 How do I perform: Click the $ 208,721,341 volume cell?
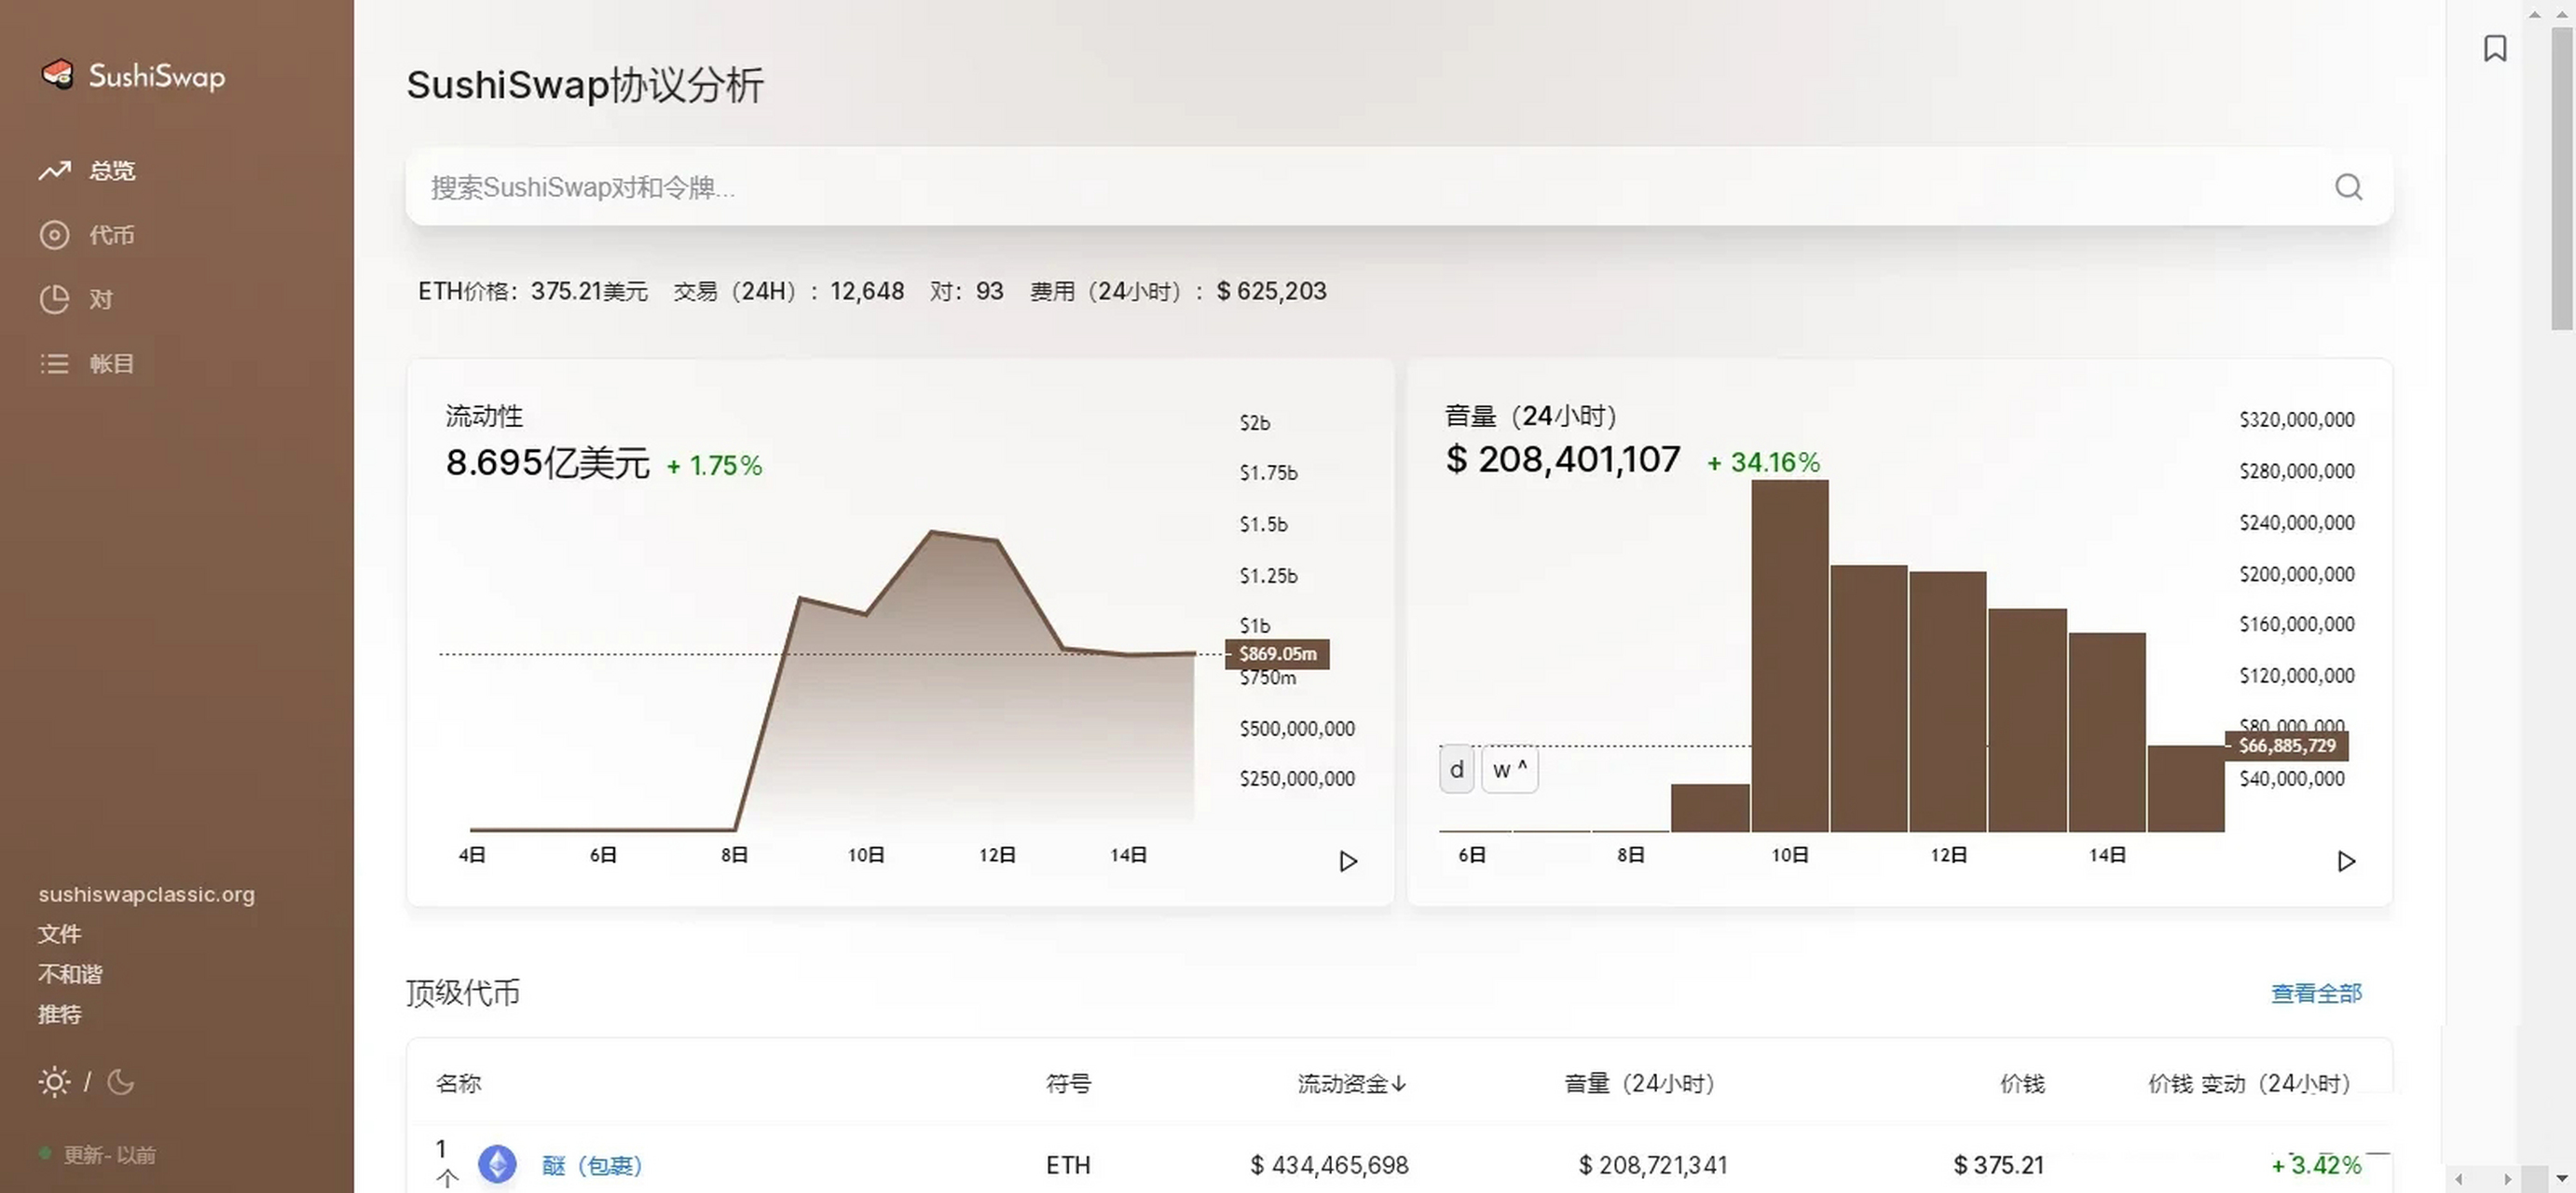tap(1653, 1165)
